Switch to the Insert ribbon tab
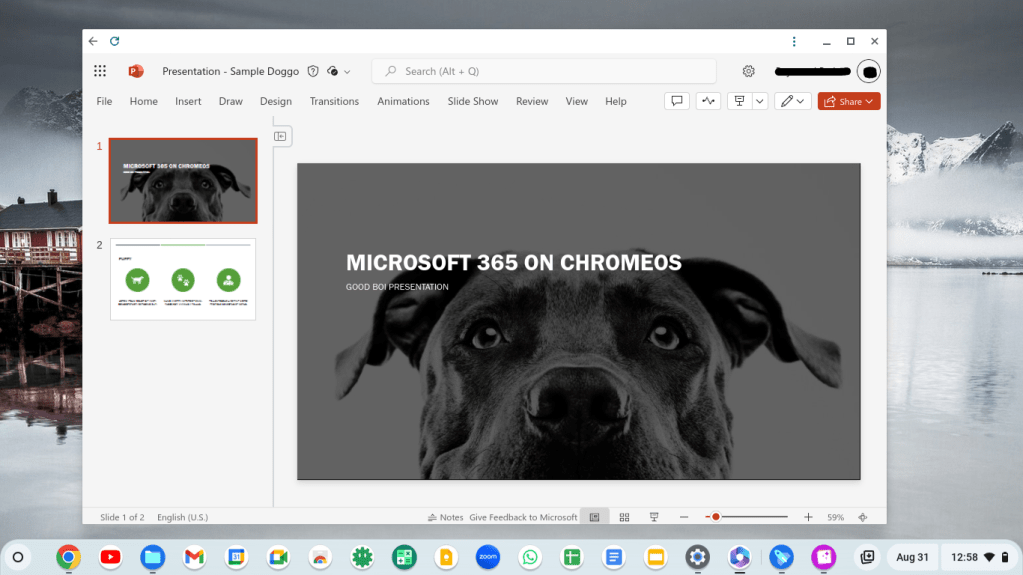This screenshot has width=1023, height=575. pyautogui.click(x=188, y=101)
